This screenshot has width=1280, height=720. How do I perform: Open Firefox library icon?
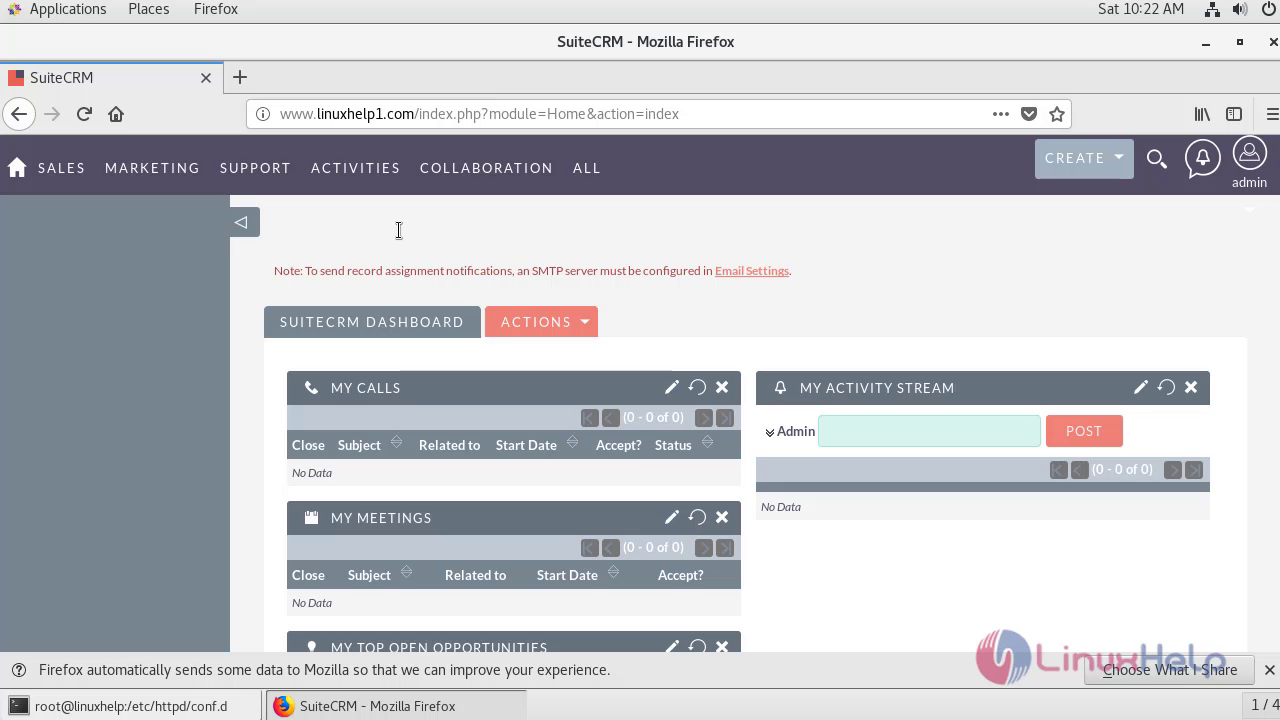click(x=1203, y=114)
